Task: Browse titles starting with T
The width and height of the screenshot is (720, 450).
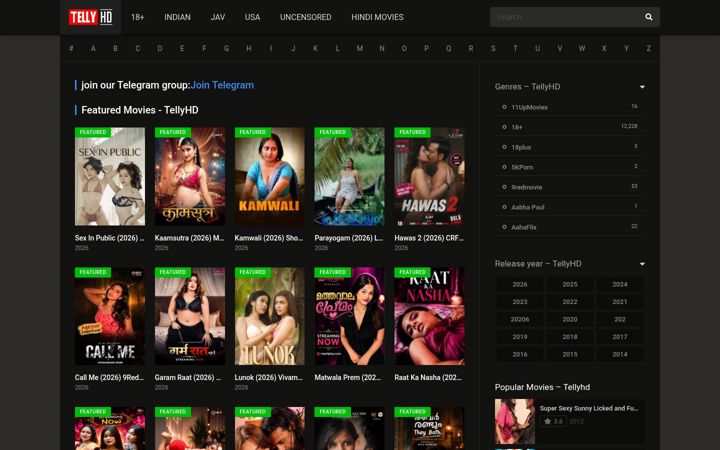Action: (x=515, y=48)
